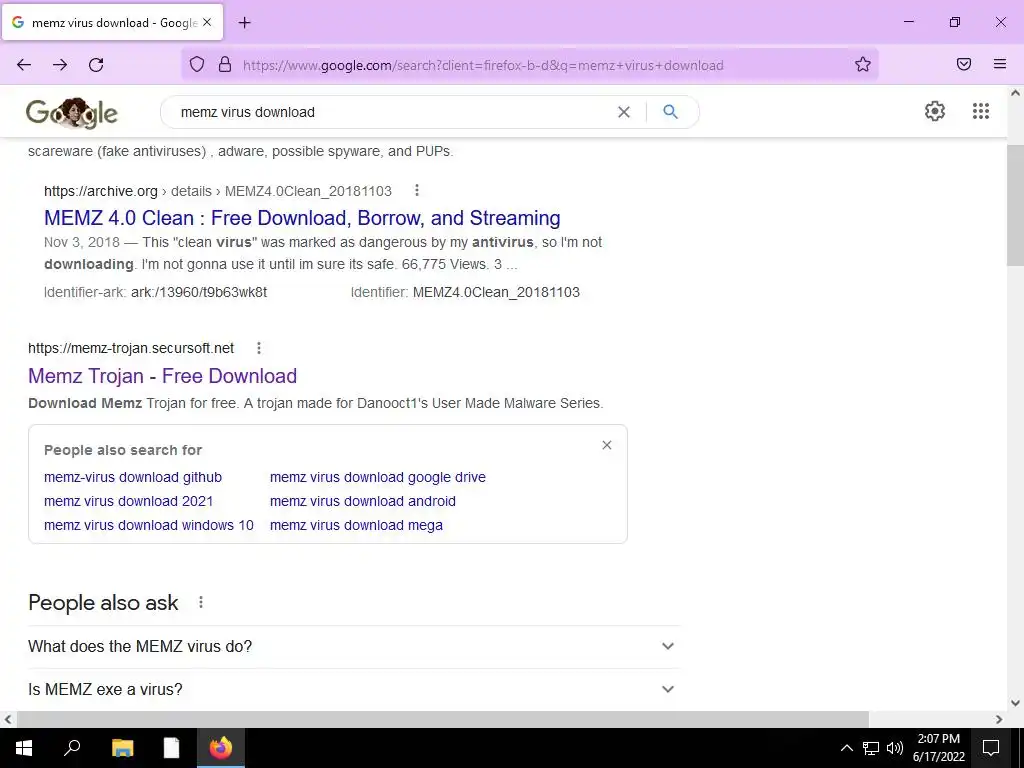Open the blank document taskbar icon
The width and height of the screenshot is (1024, 768).
point(172,748)
